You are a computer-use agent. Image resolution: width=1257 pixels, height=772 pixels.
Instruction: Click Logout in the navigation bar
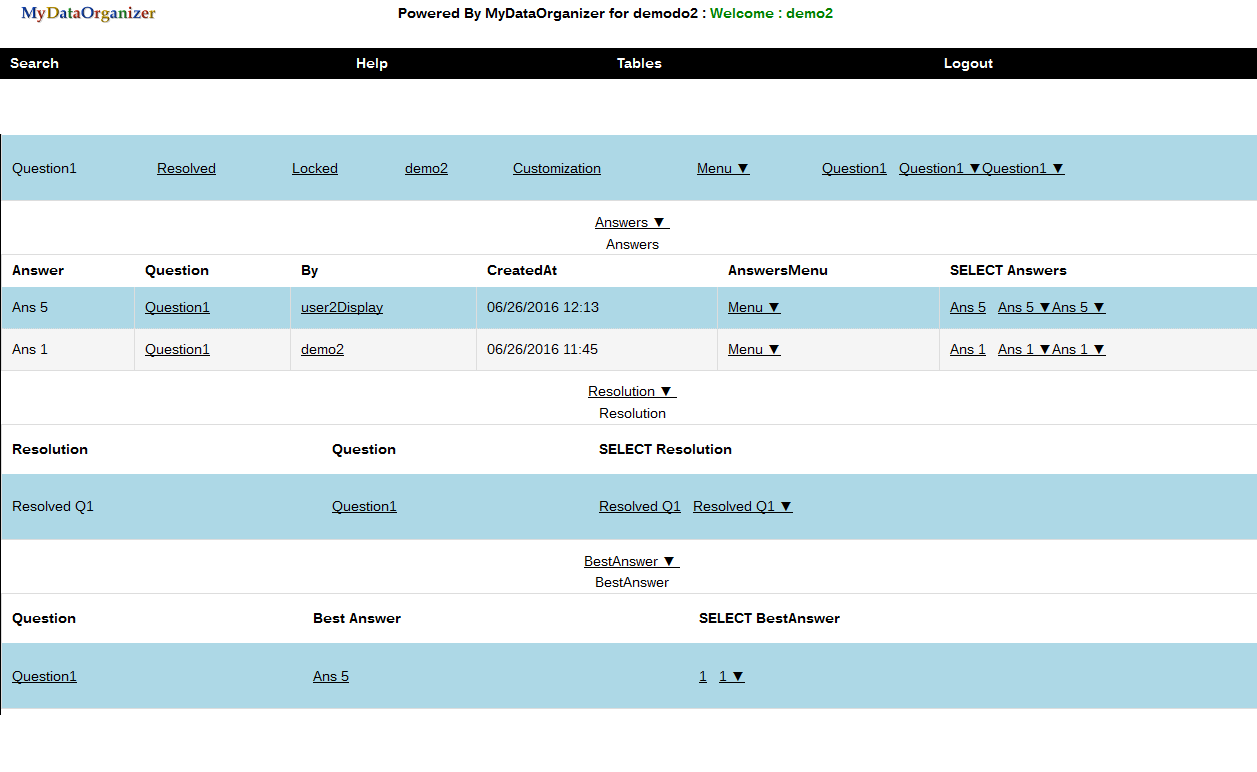(968, 63)
